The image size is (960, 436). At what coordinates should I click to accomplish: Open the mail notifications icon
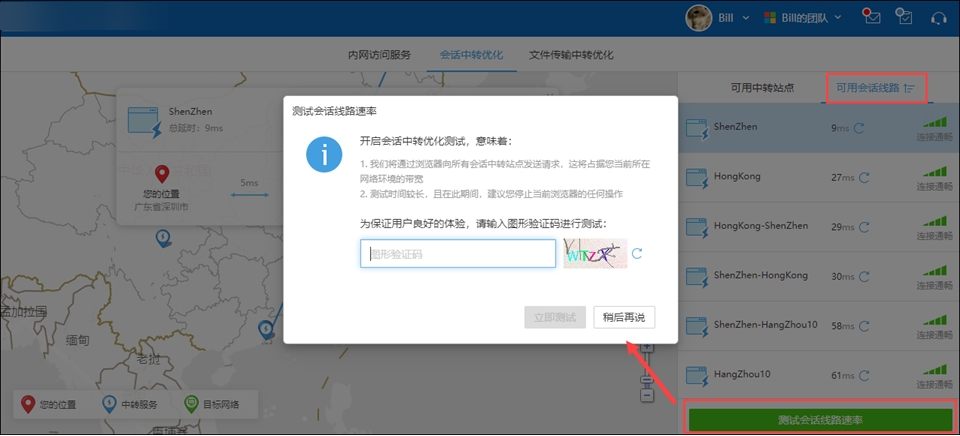coord(872,17)
